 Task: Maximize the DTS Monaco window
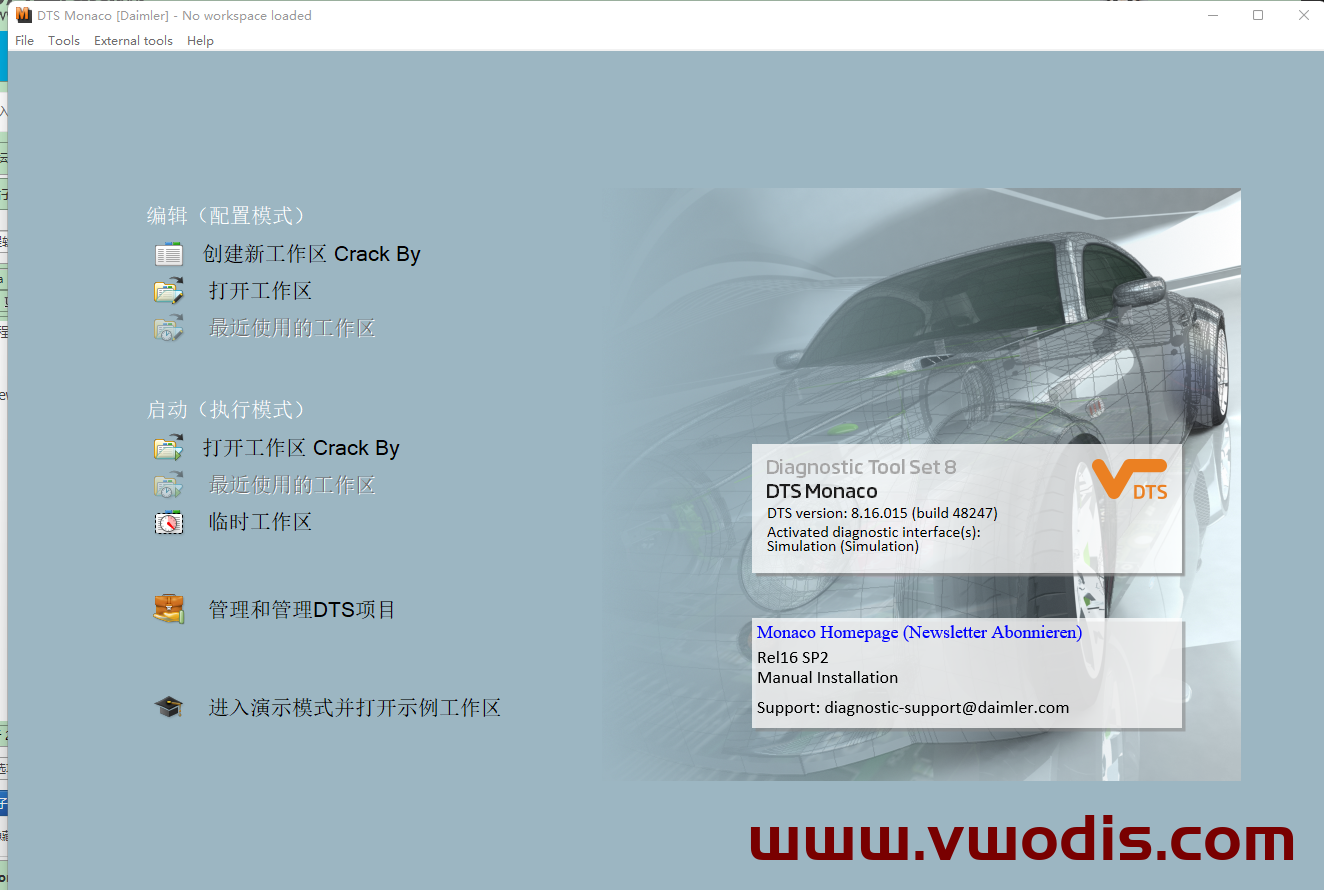1258,15
